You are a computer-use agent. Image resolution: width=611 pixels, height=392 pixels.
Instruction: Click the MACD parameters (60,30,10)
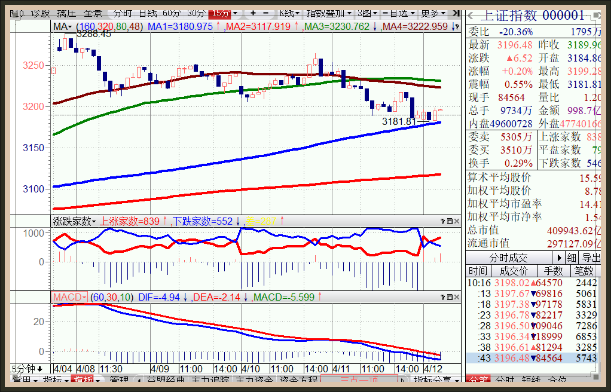(112, 297)
